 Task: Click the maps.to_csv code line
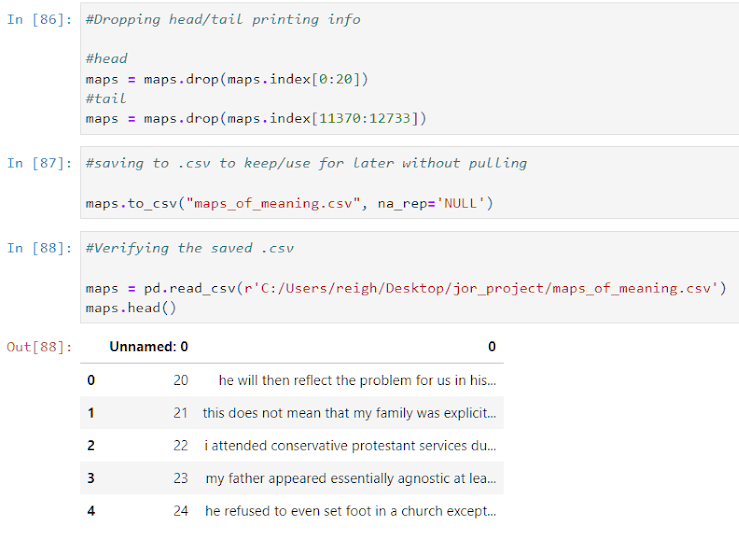click(290, 204)
